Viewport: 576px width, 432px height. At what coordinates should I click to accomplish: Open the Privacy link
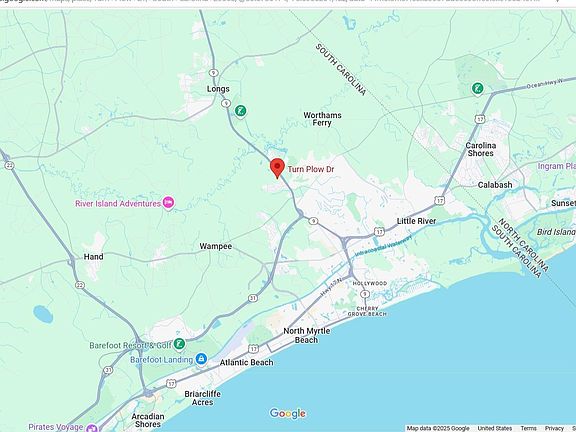click(554, 428)
